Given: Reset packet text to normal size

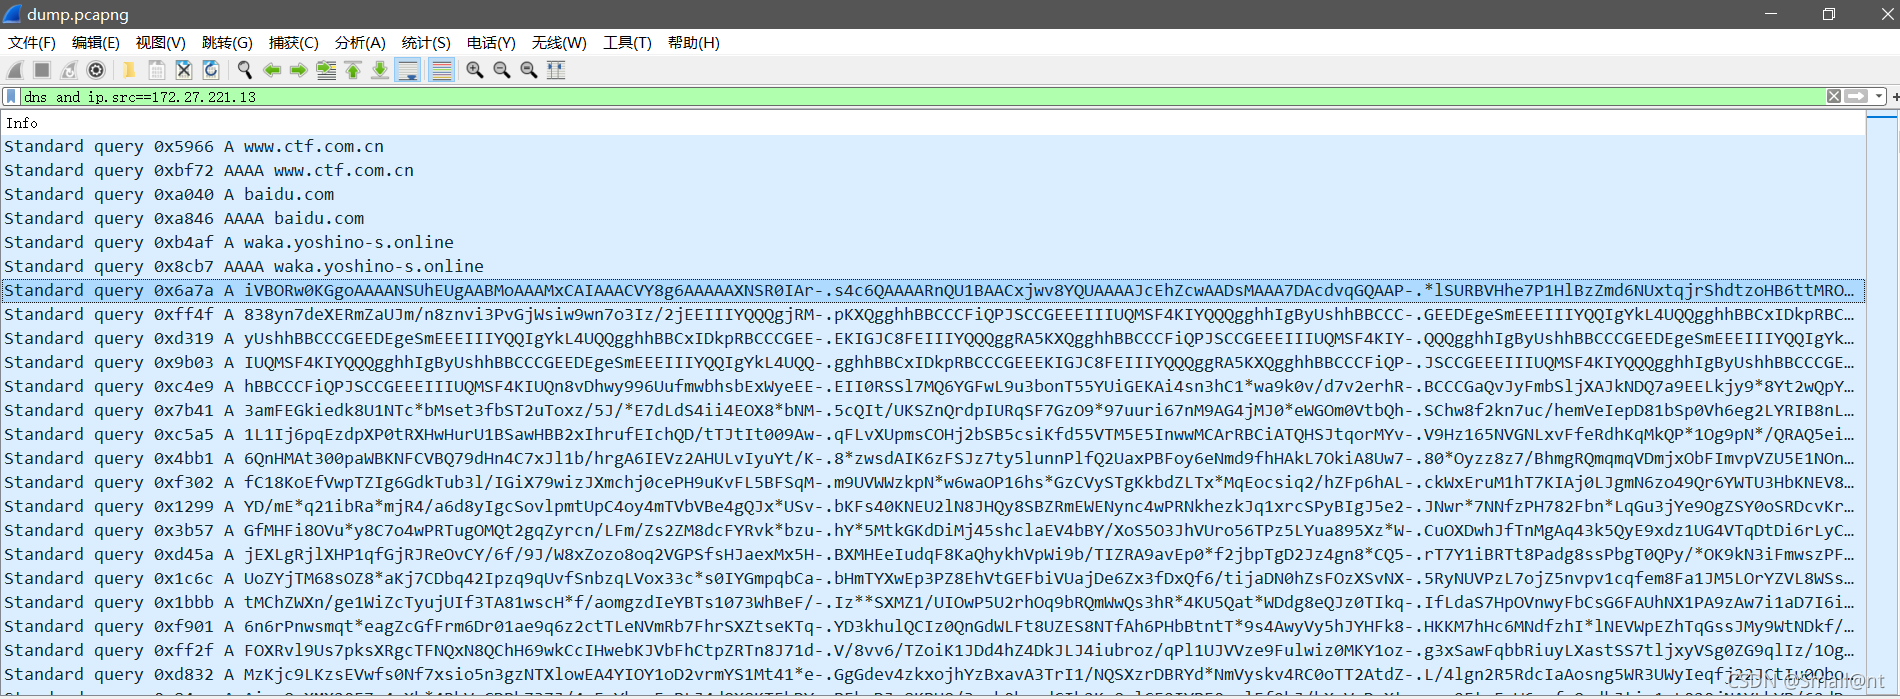Looking at the screenshot, I should tap(529, 70).
